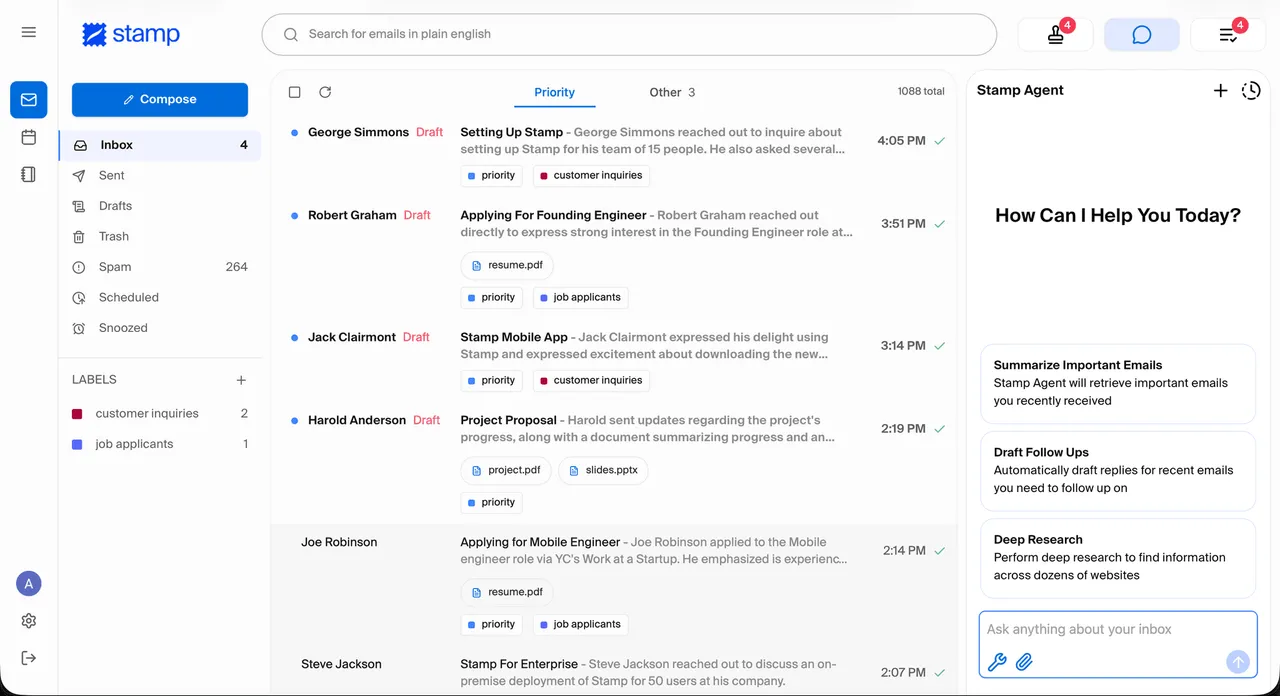Open the notebook icon in left rail

click(x=28, y=174)
